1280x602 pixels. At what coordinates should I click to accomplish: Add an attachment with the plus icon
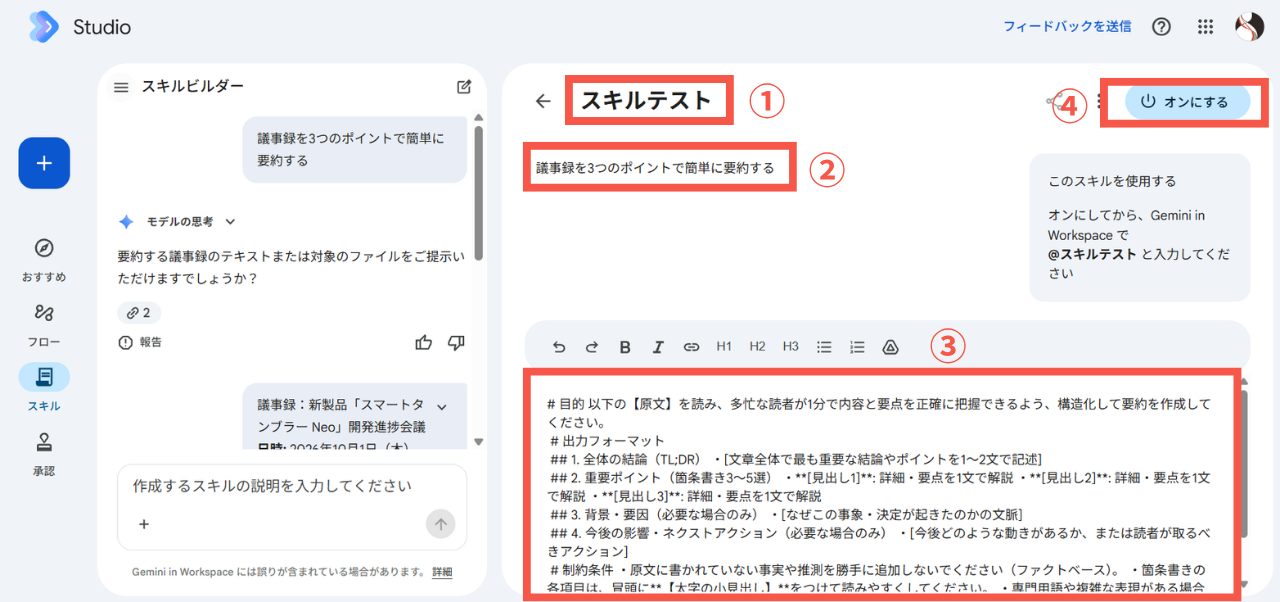(144, 524)
